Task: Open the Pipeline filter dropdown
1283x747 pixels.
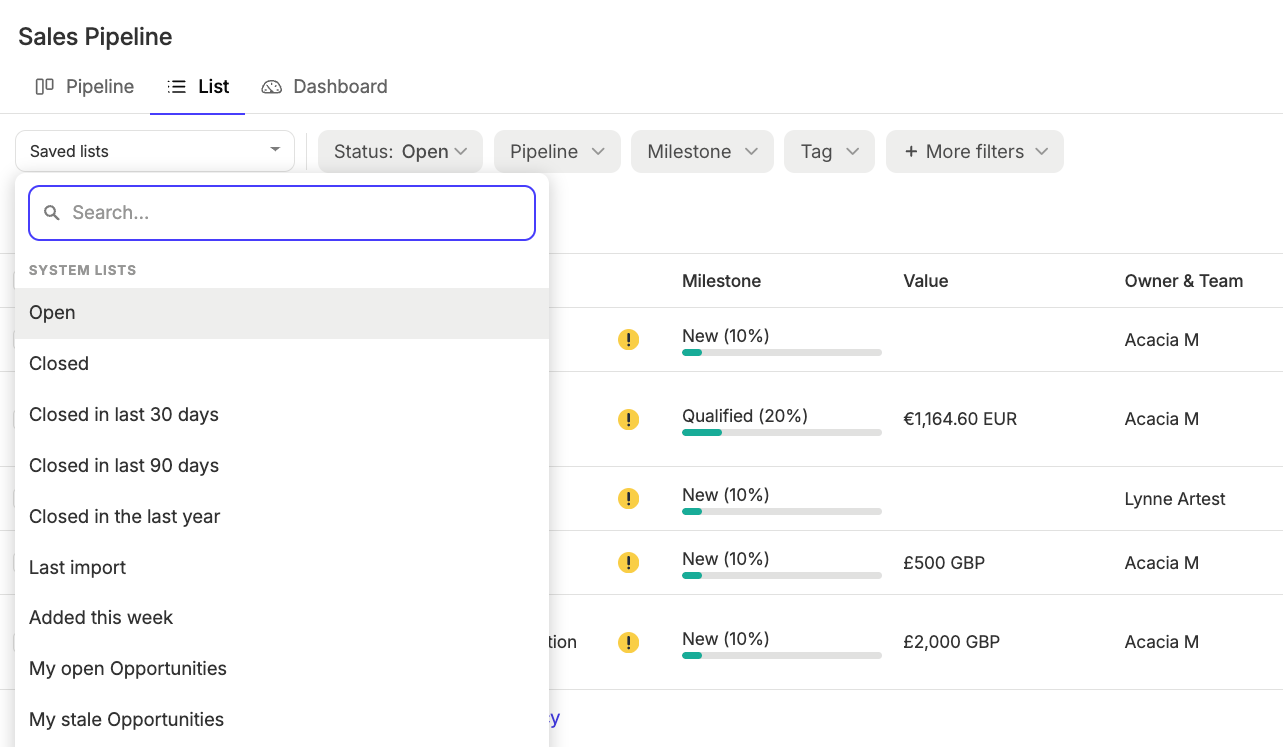Action: (x=557, y=151)
